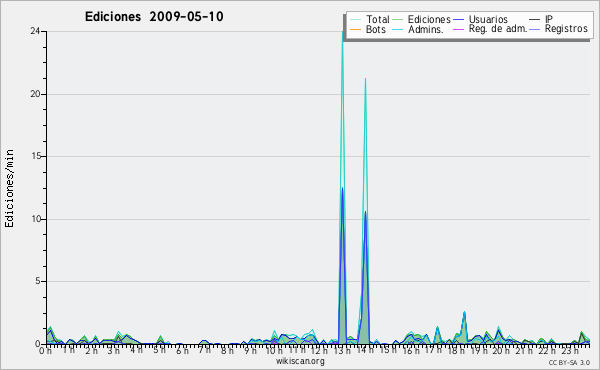Select the Admins. legend label
Image resolution: width=600 pixels, height=370 pixels.
point(426,29)
